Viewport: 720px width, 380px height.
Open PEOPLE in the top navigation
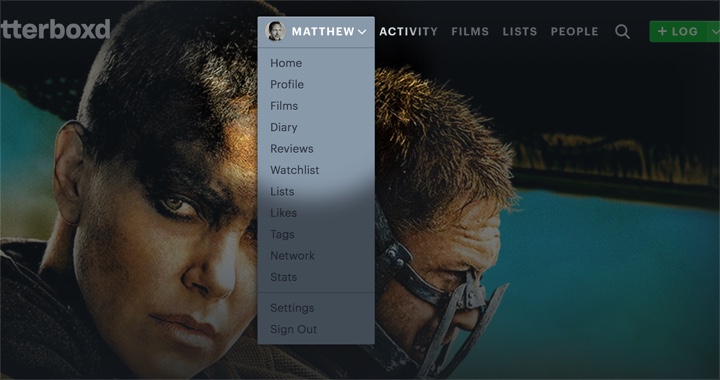click(x=574, y=32)
